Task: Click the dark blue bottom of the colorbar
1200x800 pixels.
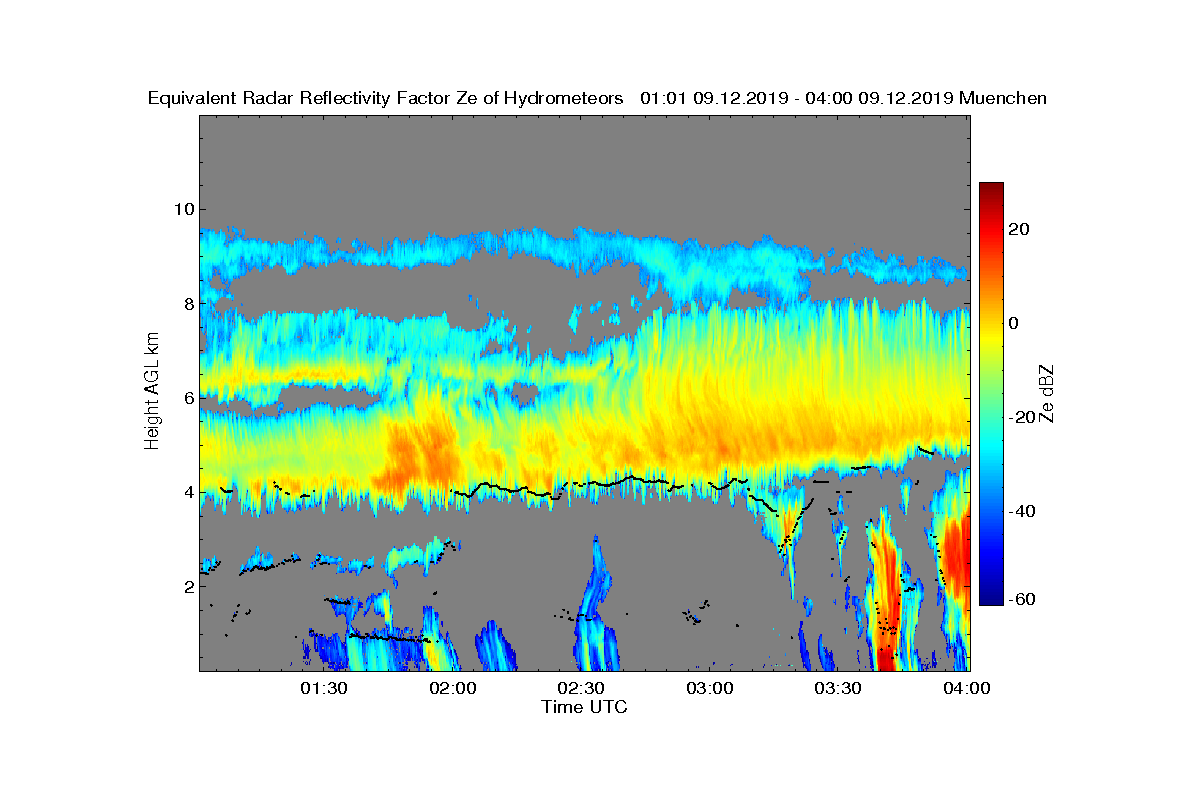Action: (x=991, y=598)
